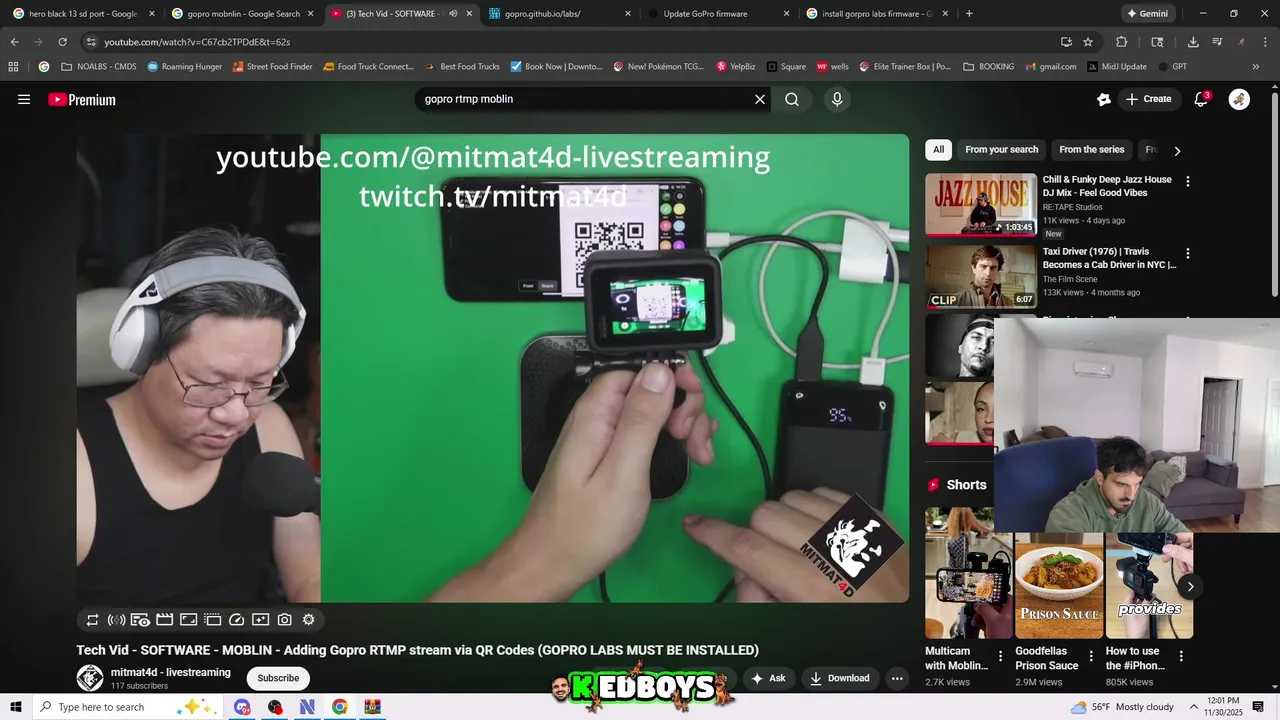Open playback speed gauge icon

coord(237,620)
